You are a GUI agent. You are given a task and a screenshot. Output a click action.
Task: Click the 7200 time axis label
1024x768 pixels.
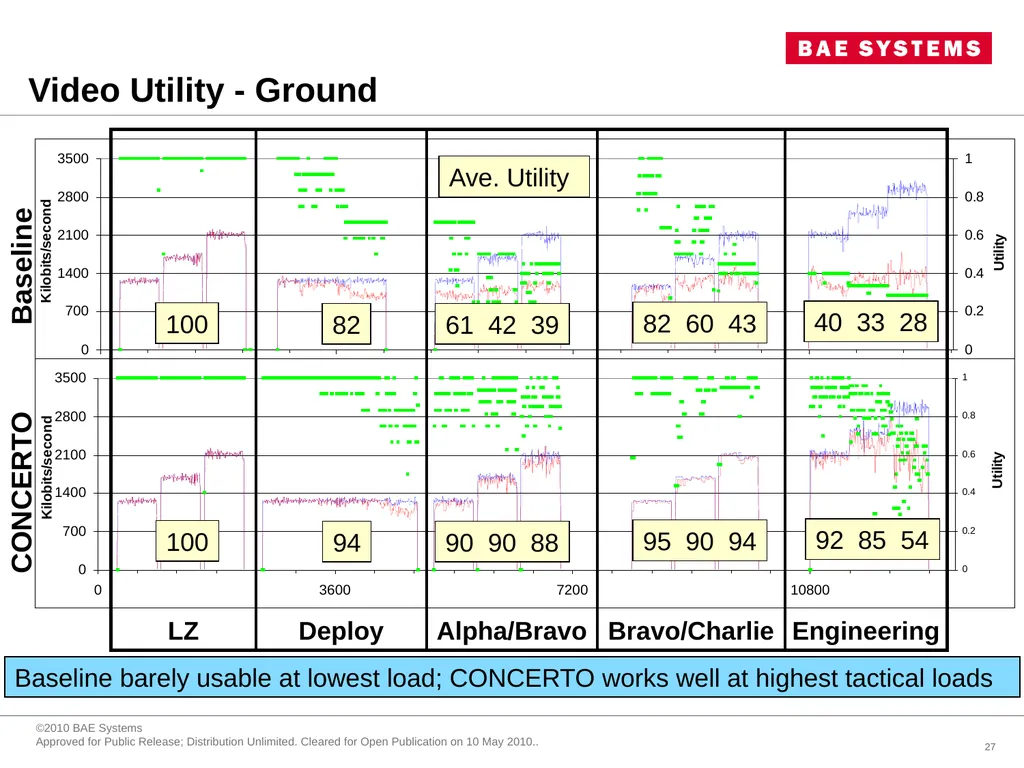tap(572, 590)
